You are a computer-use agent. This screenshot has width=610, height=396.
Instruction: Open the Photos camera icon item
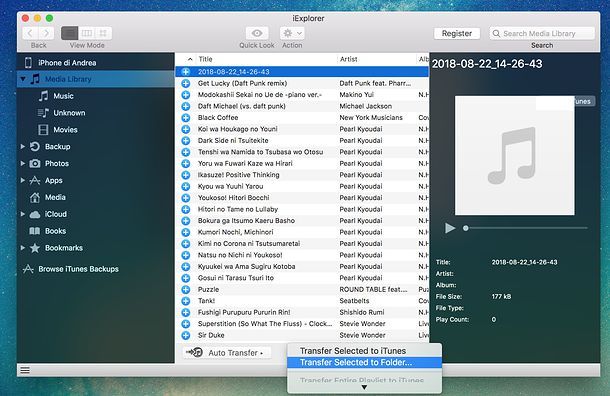click(x=35, y=163)
